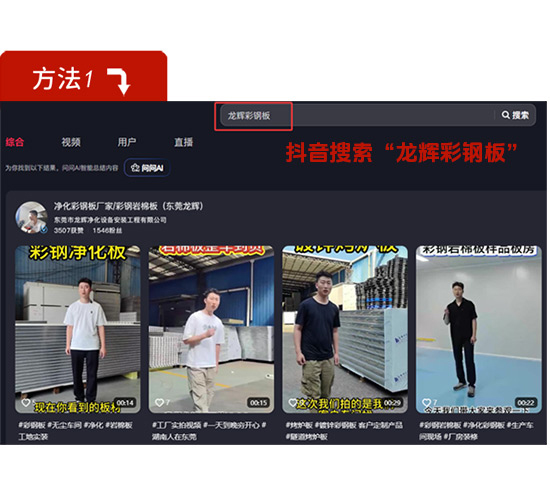The height and width of the screenshot is (487, 550).
Task: Open the 彩钢净化板 video thumbnail
Action: point(78,329)
